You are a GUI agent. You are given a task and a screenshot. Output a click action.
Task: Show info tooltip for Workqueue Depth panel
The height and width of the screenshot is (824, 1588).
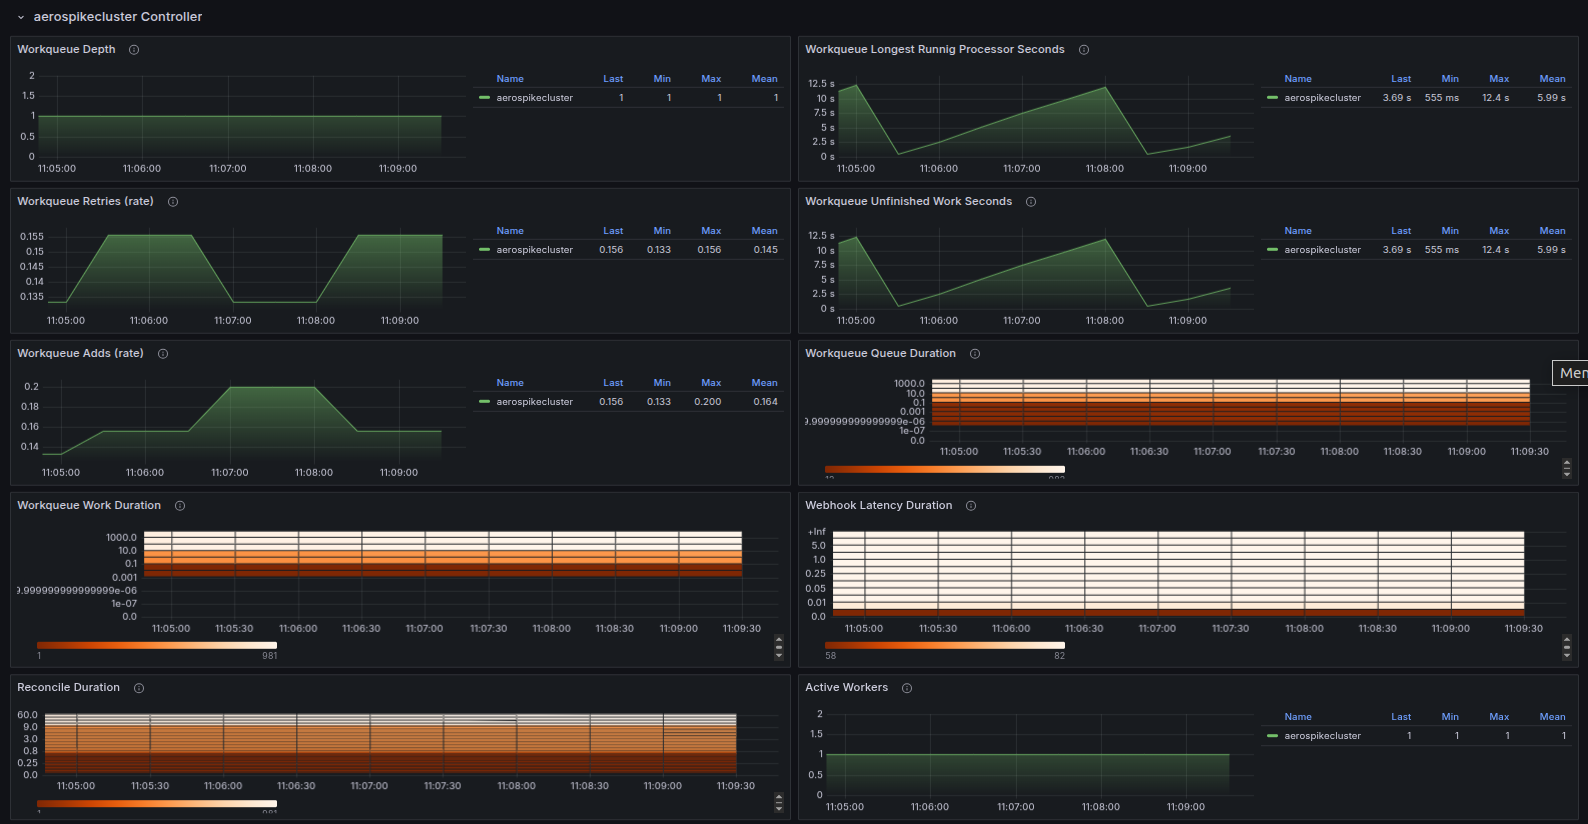(134, 50)
